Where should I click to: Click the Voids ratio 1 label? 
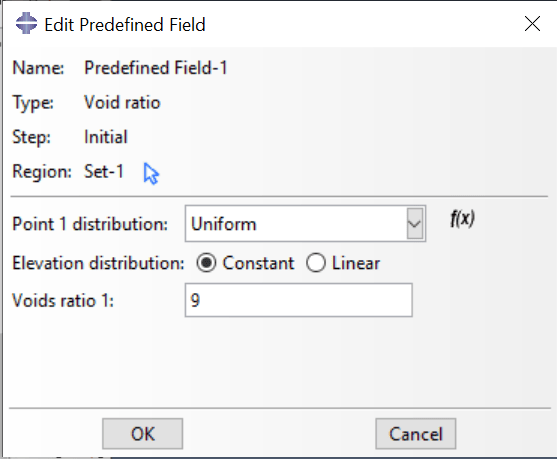[x=63, y=301]
